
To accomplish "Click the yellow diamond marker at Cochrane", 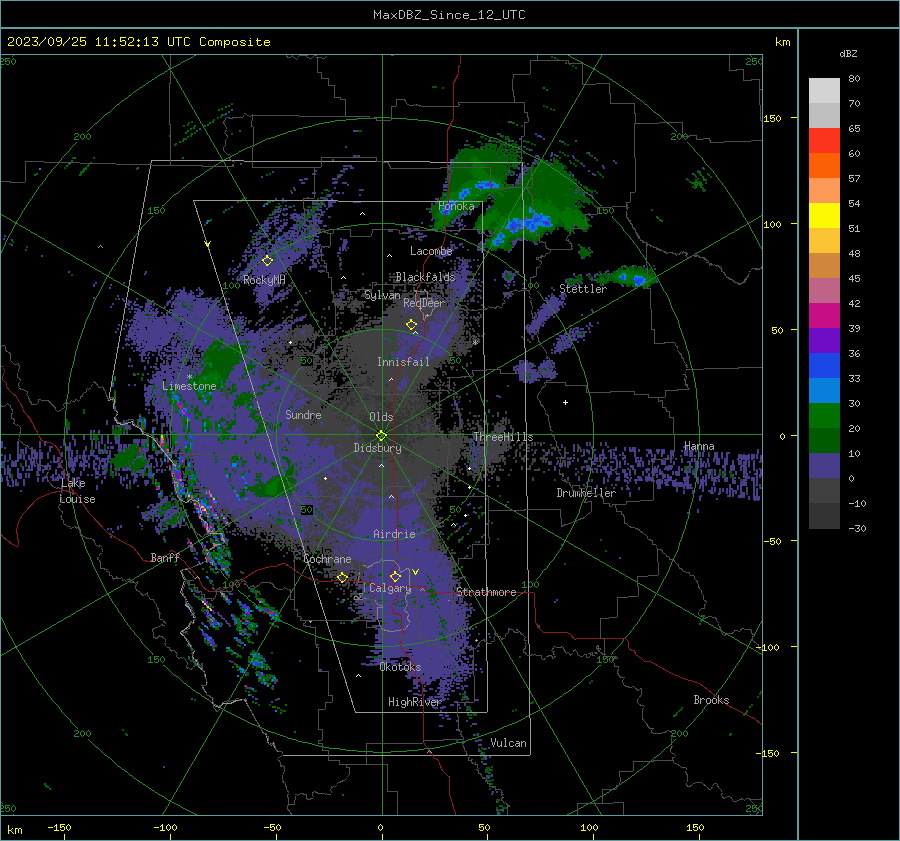I will coord(342,577).
